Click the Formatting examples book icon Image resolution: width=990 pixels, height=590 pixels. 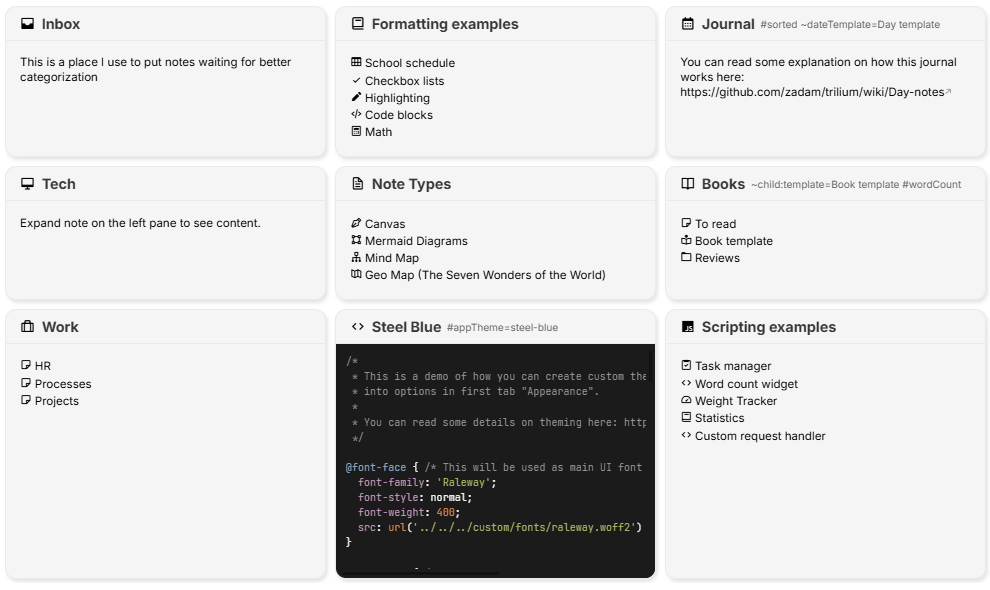(357, 24)
